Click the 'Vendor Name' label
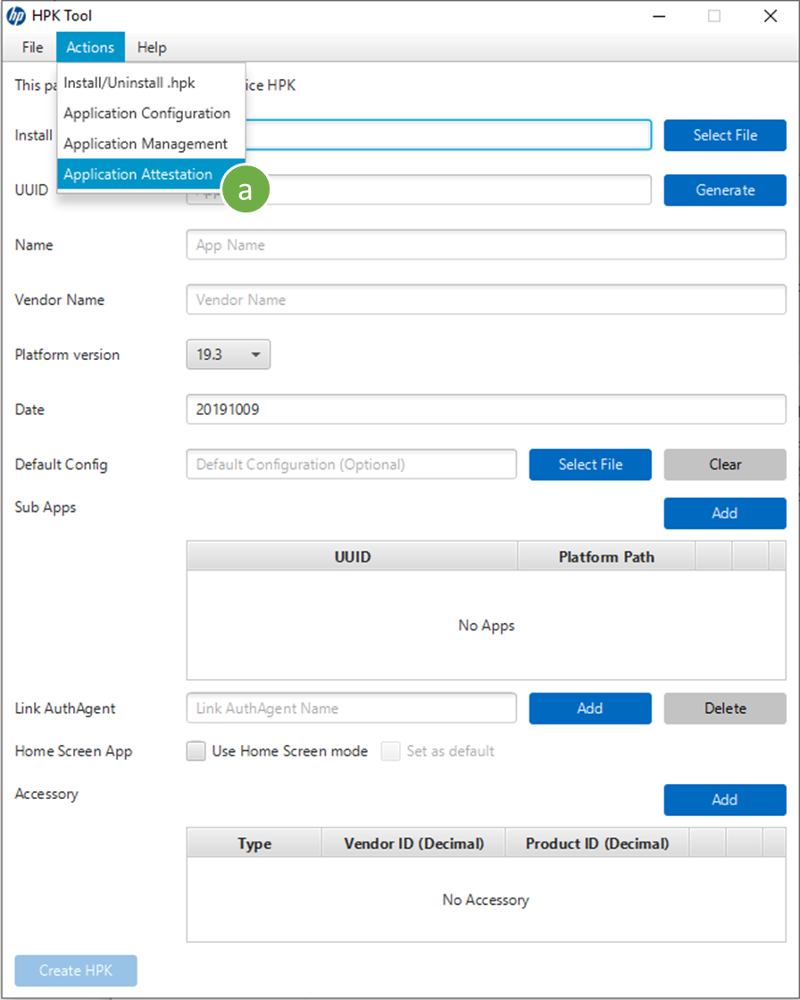The image size is (800, 1000). [x=59, y=300]
